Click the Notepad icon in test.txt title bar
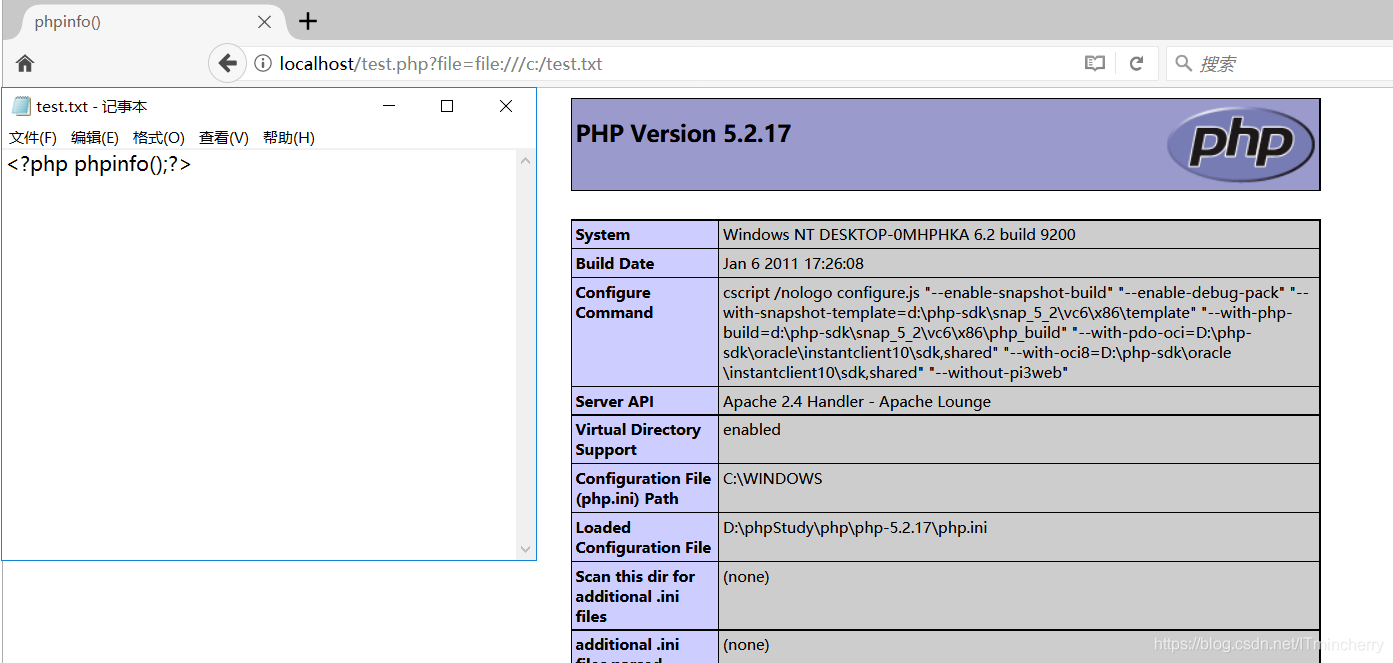 pos(21,106)
